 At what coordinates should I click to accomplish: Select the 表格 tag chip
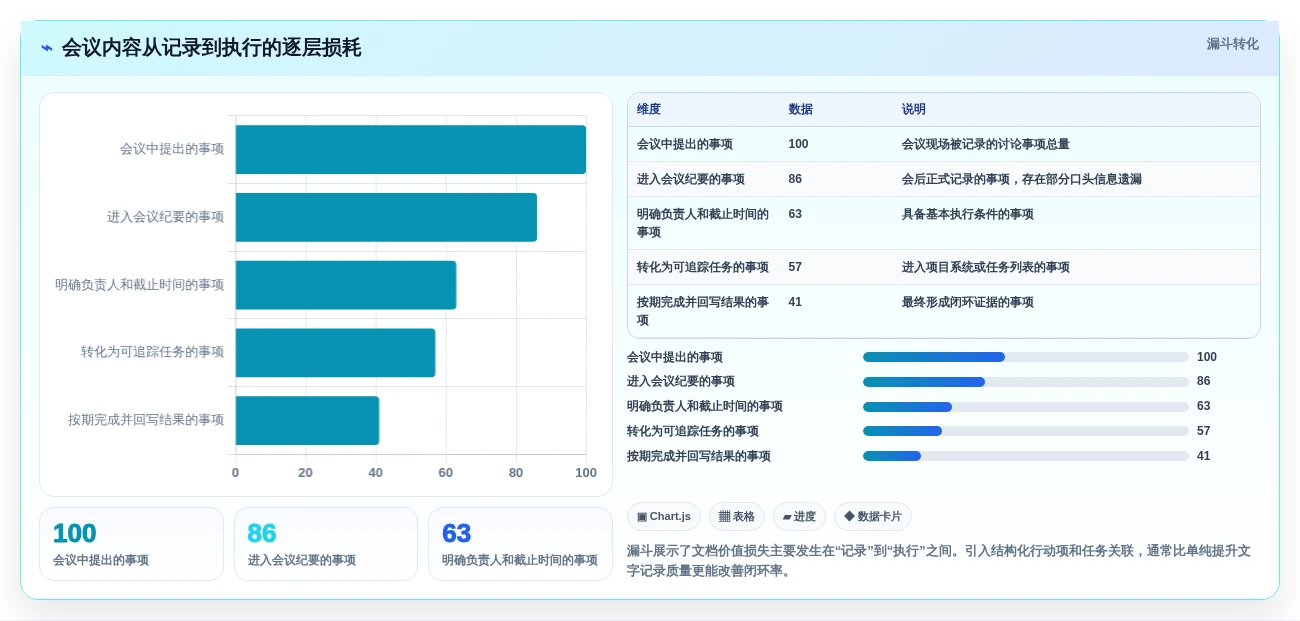tap(737, 516)
